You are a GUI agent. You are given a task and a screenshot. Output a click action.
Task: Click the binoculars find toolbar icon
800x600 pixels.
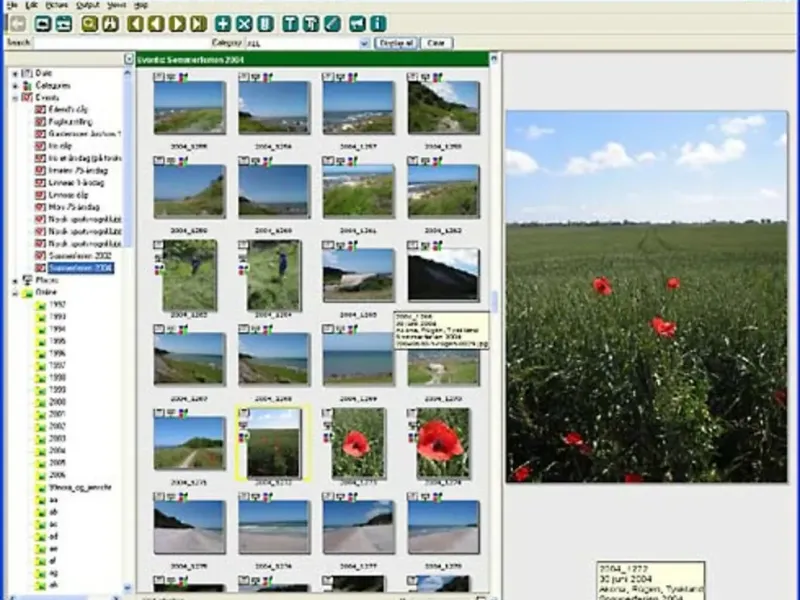tap(111, 23)
